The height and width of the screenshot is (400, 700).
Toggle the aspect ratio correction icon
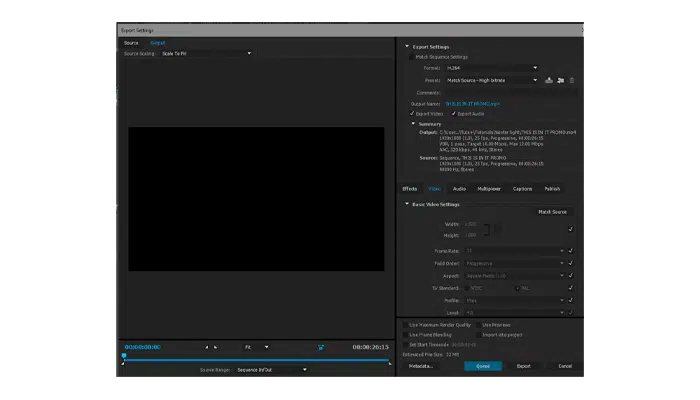tap(321, 347)
